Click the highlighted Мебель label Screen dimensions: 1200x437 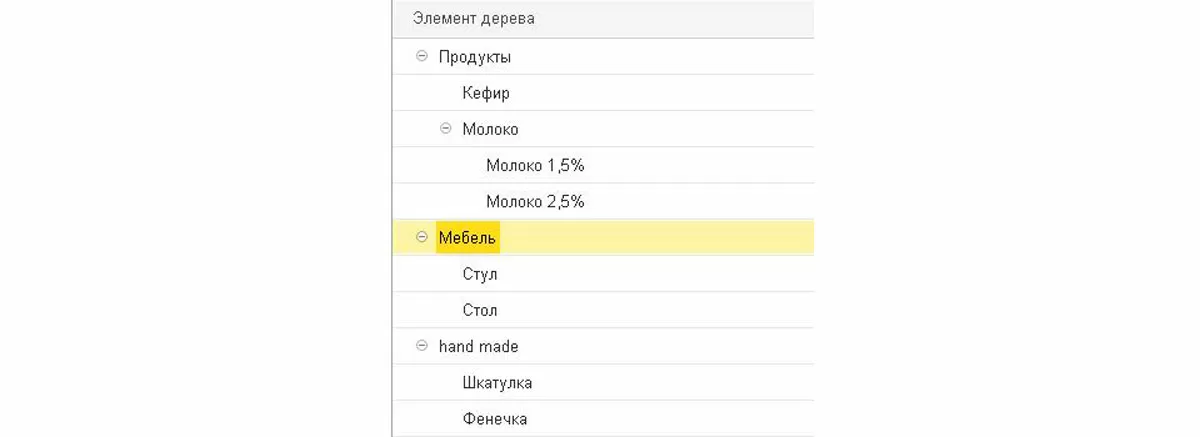pyautogui.click(x=468, y=238)
